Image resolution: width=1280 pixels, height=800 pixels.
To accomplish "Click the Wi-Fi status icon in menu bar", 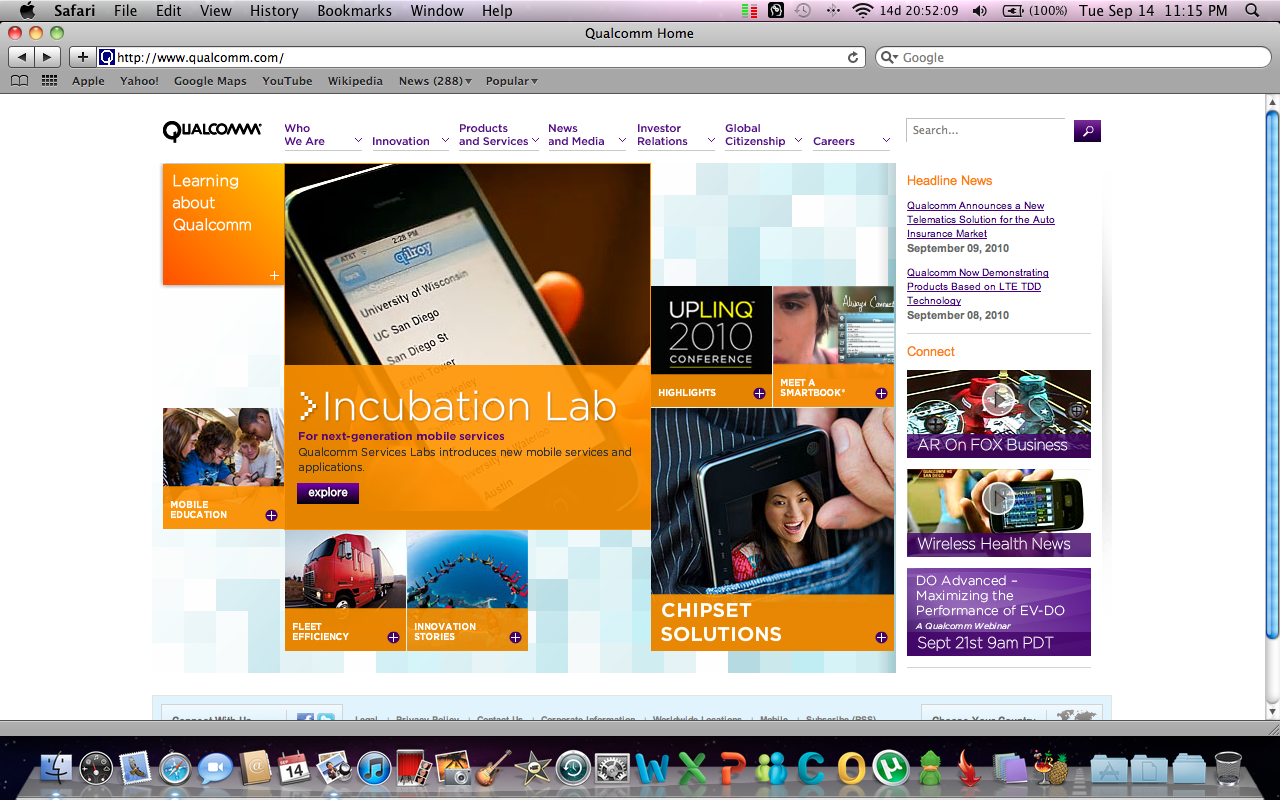I will [x=862, y=11].
